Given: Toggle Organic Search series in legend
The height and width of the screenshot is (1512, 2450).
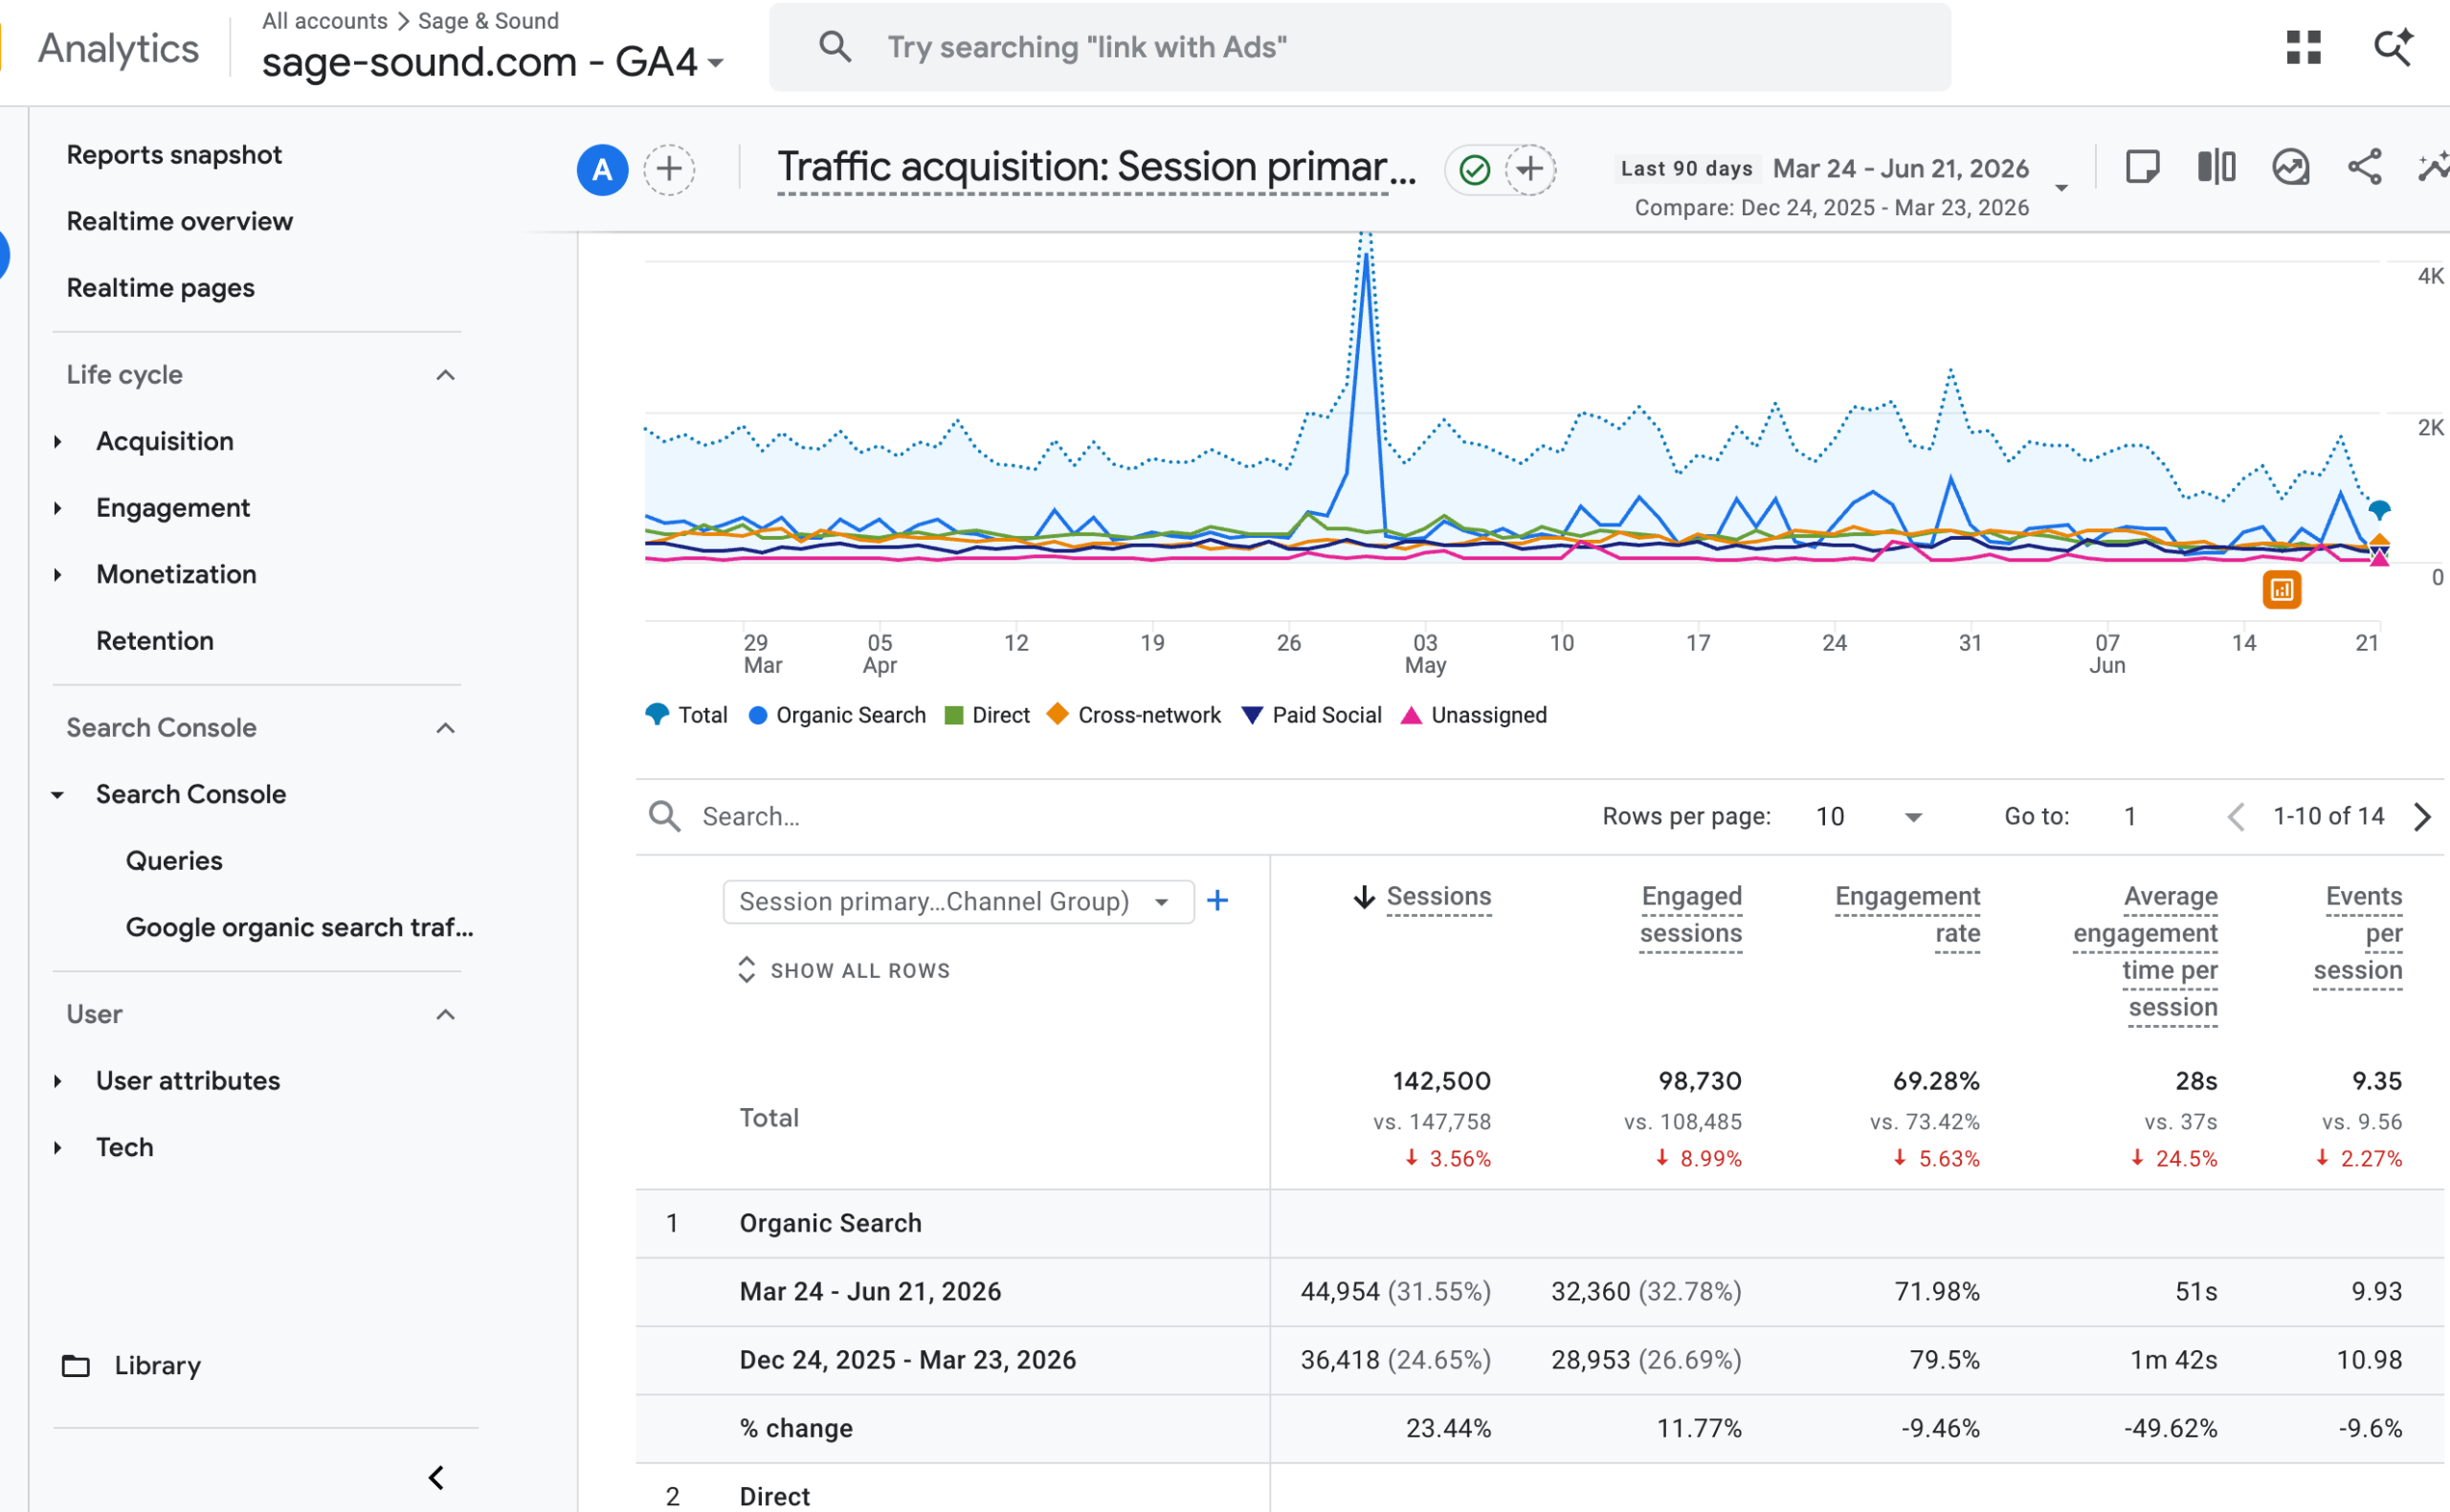Looking at the screenshot, I should pos(837,715).
